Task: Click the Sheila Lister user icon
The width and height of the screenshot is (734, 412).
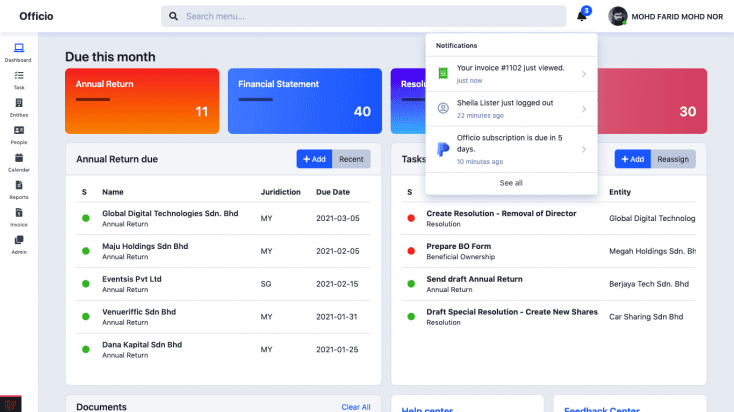Action: click(x=443, y=108)
